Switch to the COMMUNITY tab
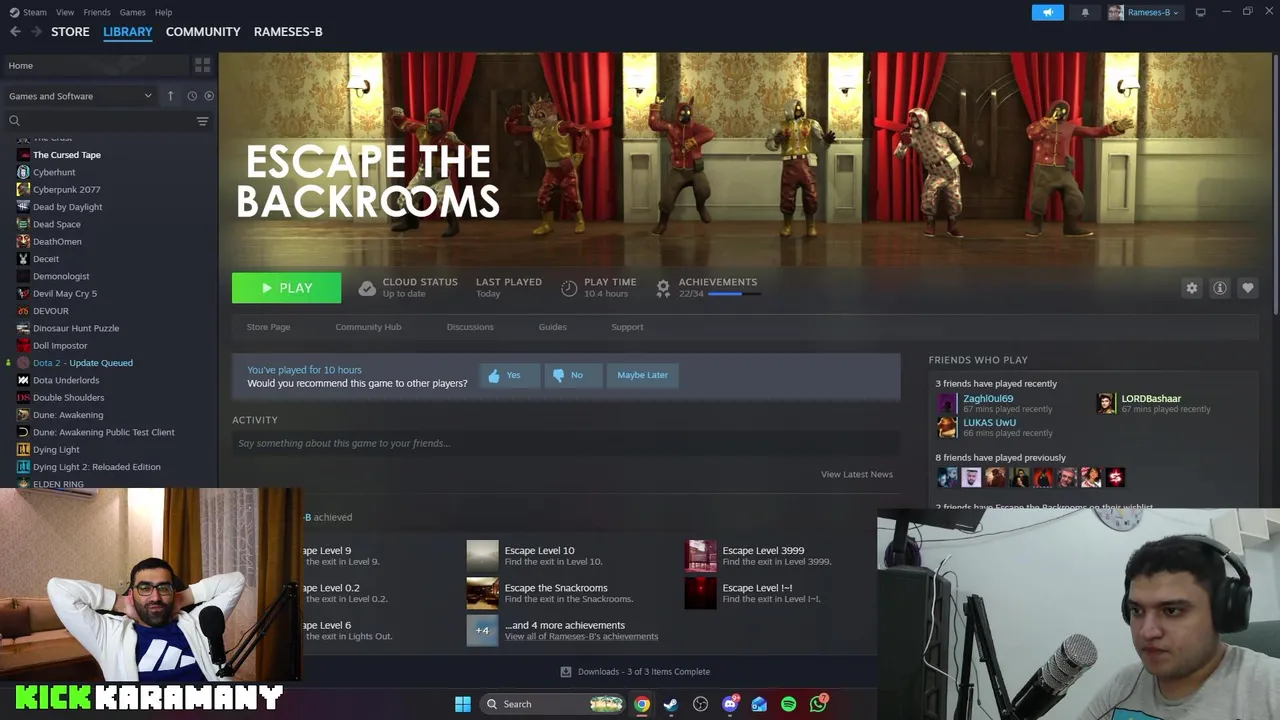This screenshot has height=720, width=1280. coord(203,32)
